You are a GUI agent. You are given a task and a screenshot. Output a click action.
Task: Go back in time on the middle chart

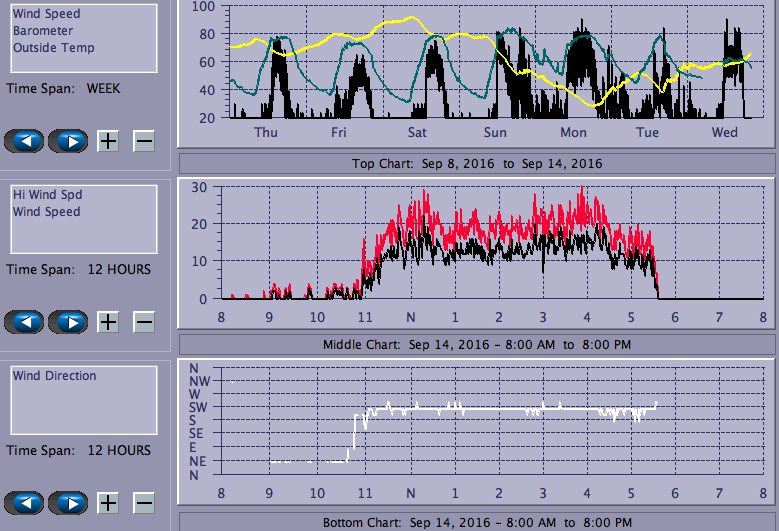click(24, 322)
